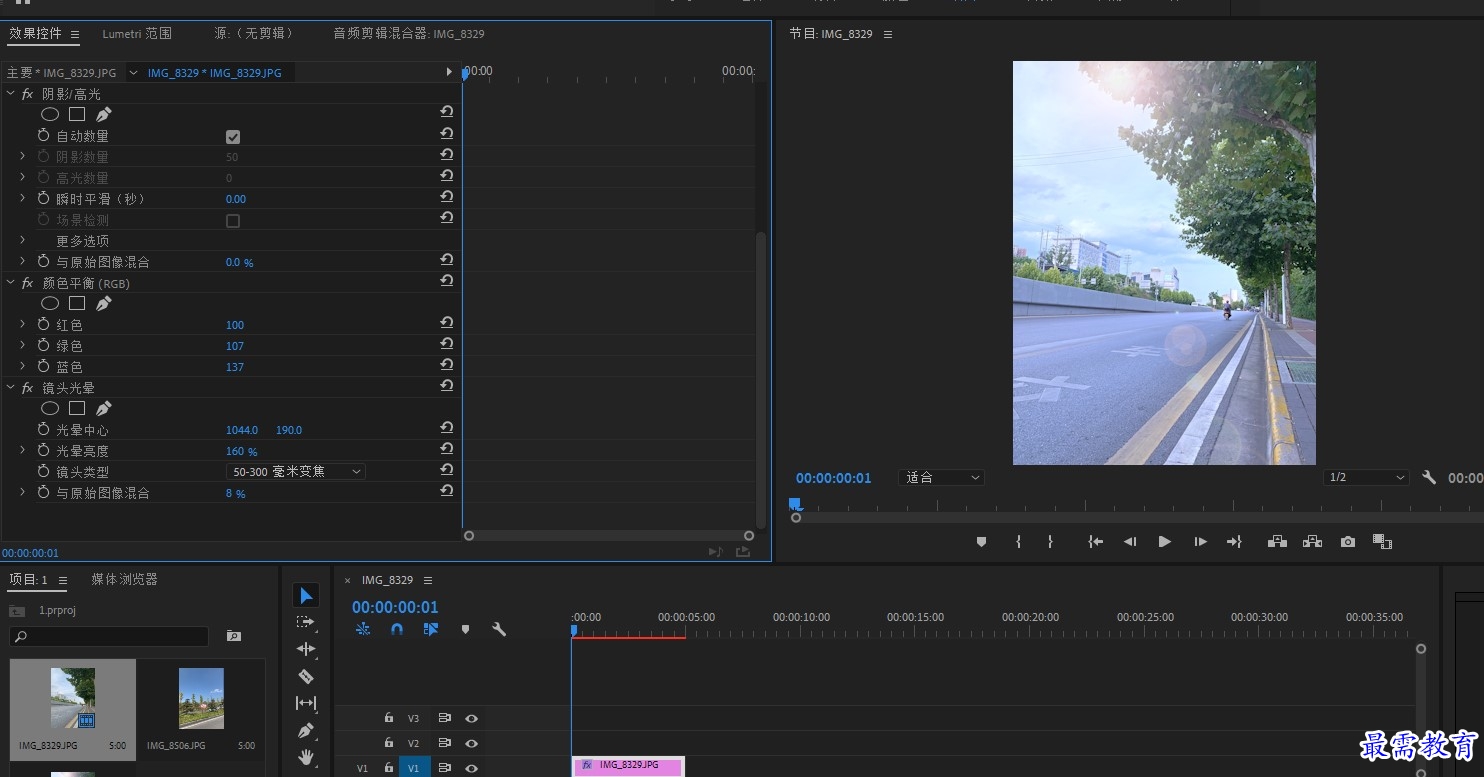Expand 光晕亮度 parameter
1484x777 pixels.
click(x=23, y=451)
